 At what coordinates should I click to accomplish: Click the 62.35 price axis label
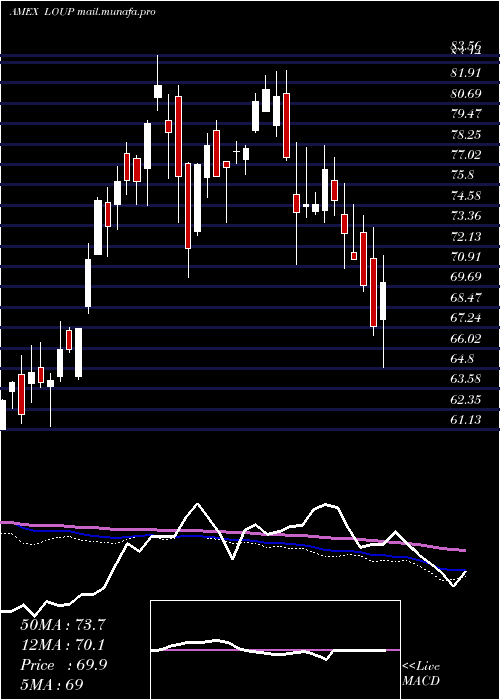466,399
